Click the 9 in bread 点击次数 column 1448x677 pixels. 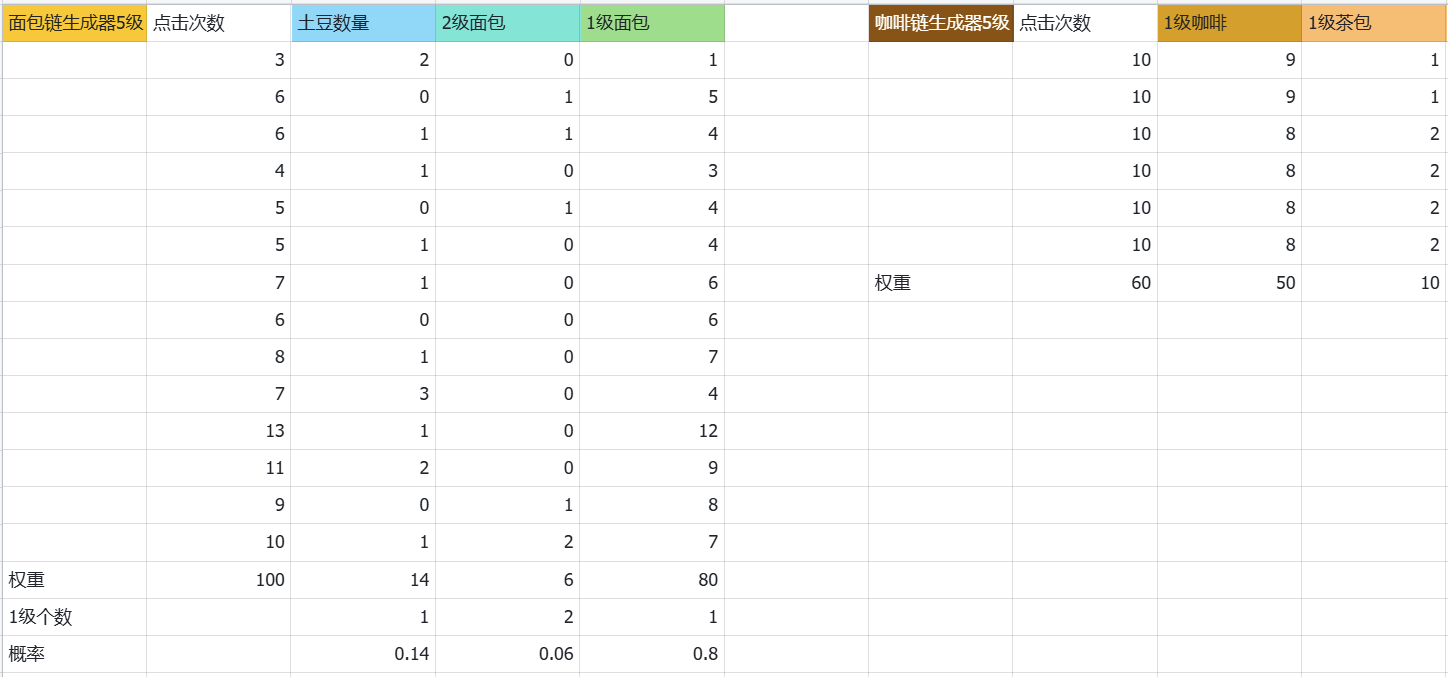click(219, 505)
